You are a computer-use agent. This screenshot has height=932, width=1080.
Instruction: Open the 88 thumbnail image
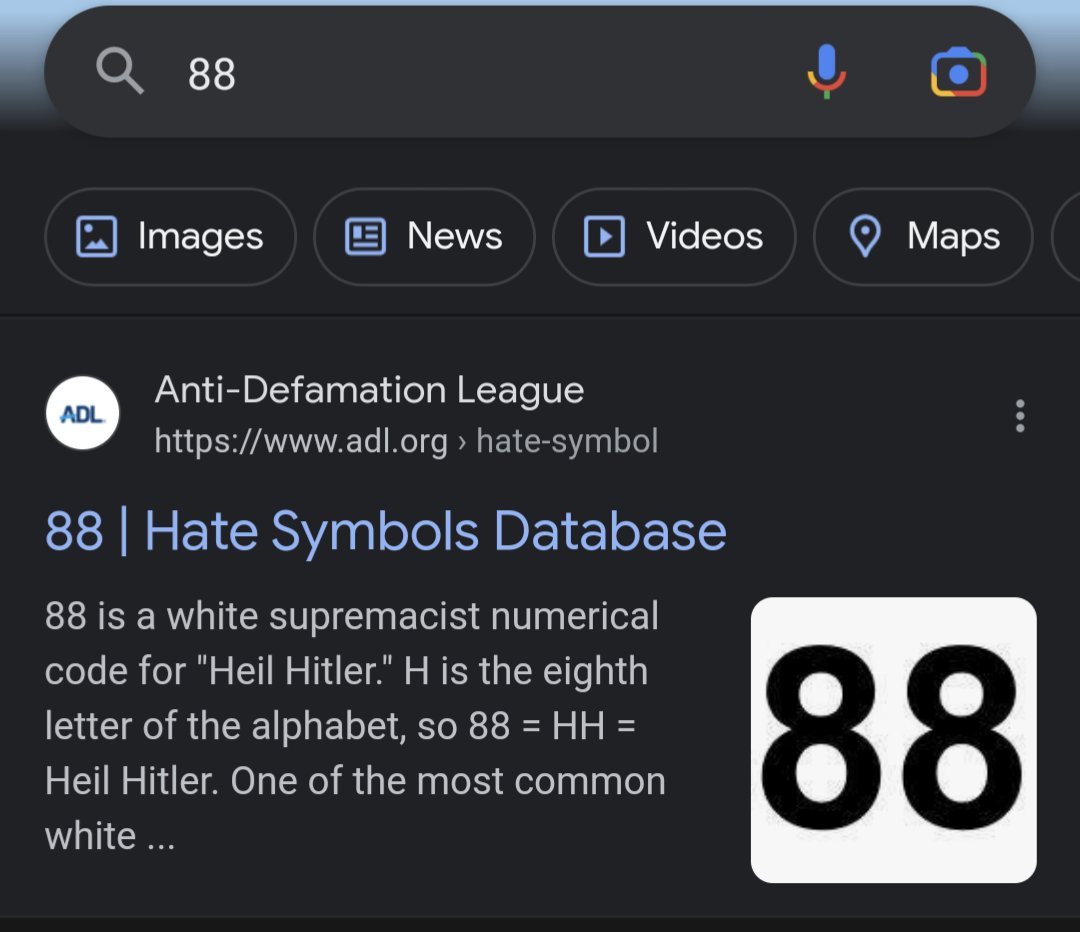pos(893,740)
